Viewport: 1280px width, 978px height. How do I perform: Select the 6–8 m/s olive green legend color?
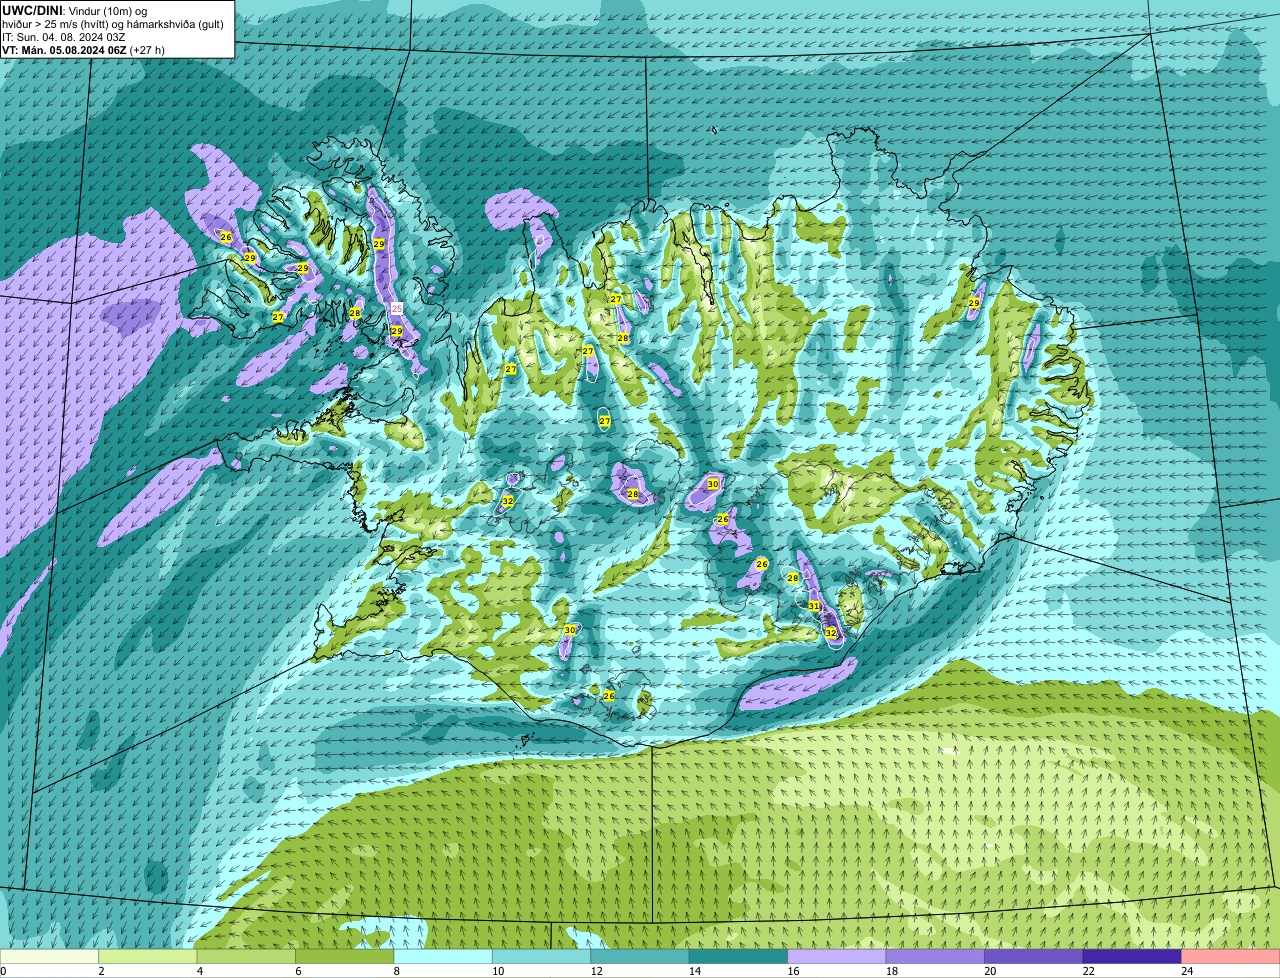click(x=345, y=956)
